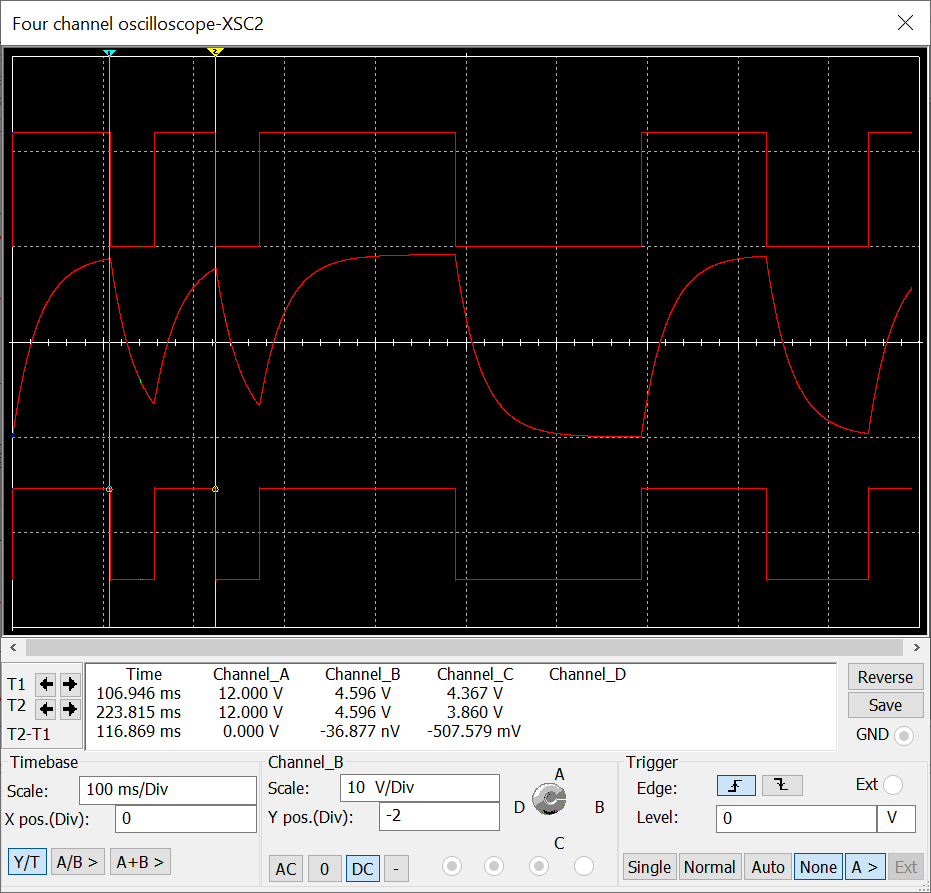The image size is (931, 893).
Task: Select falling edge trigger icon
Action: [782, 786]
